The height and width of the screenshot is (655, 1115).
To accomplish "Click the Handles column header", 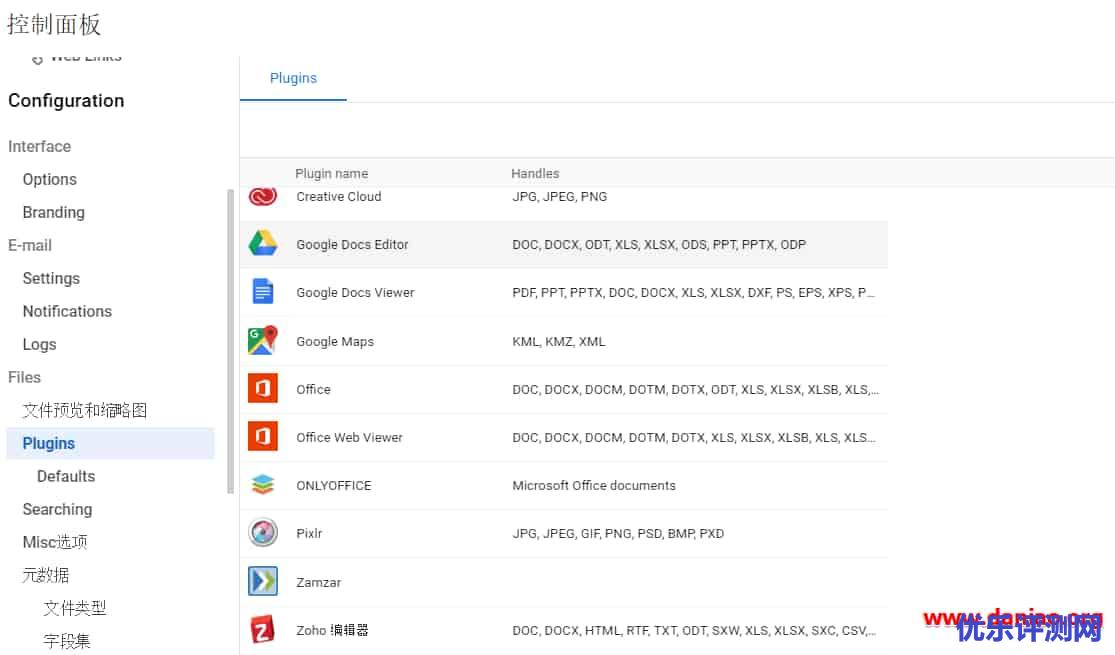I will pyautogui.click(x=535, y=173).
